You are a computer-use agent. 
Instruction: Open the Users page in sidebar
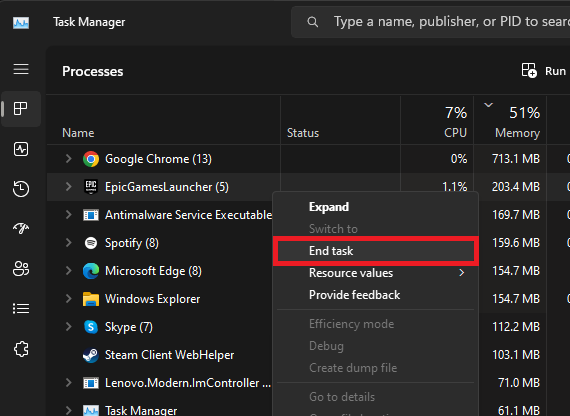pos(21,269)
